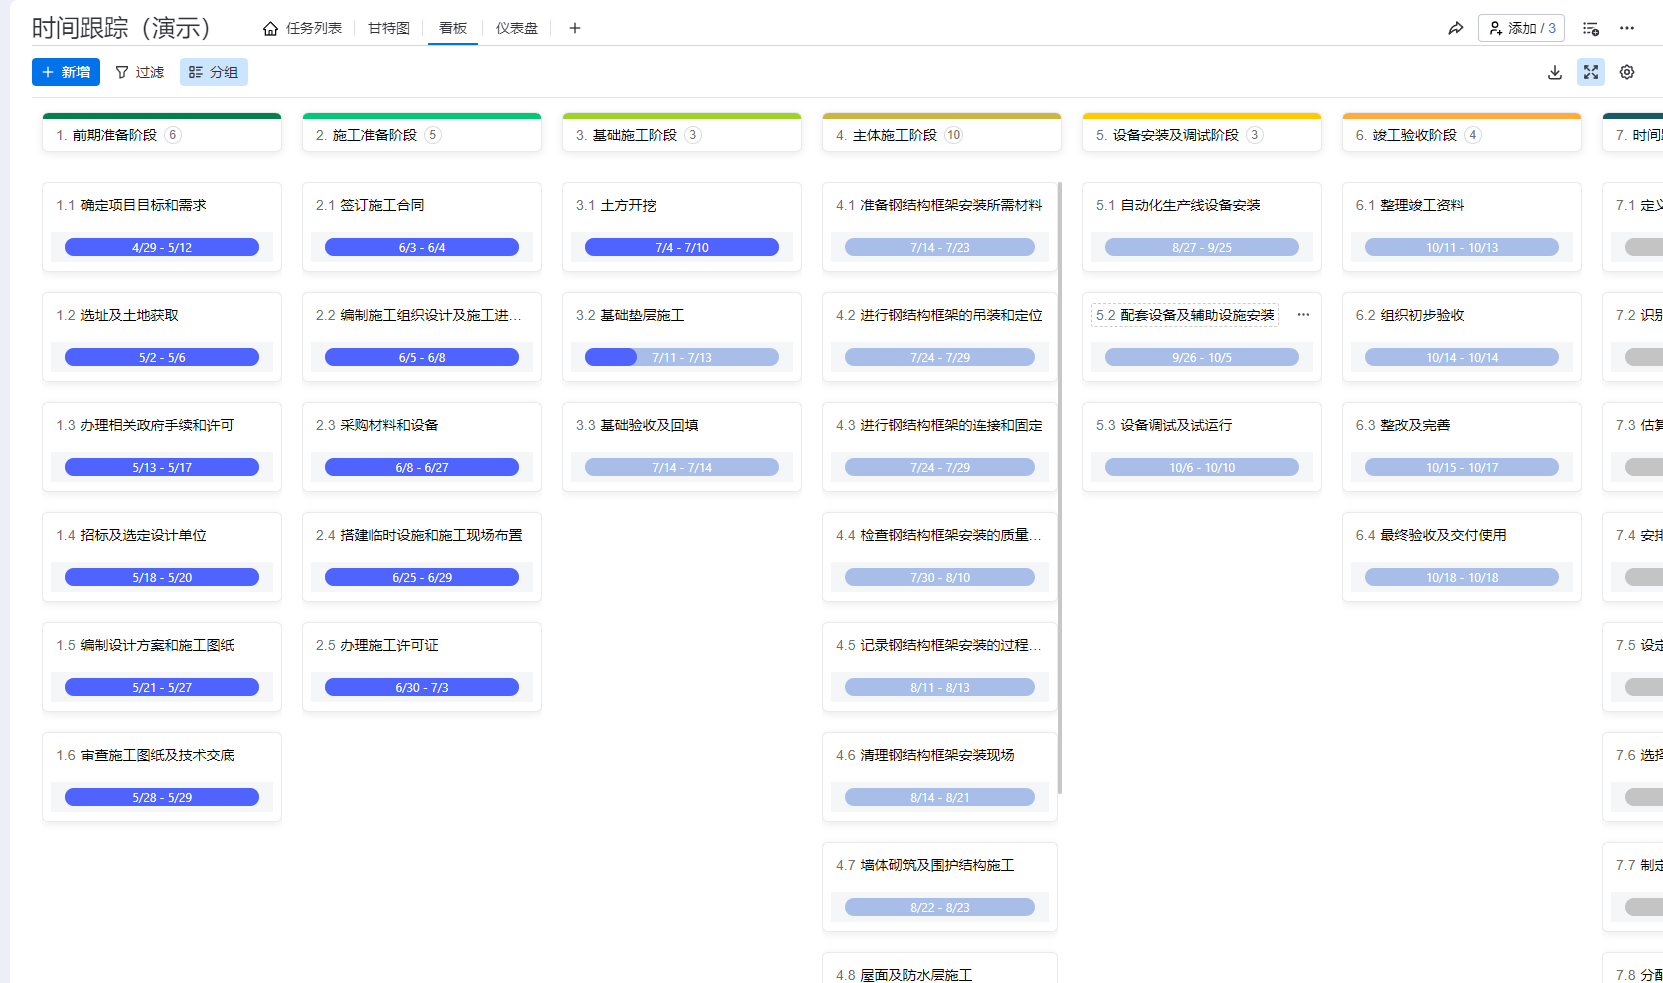
Task: Click date bar 6/30 - 7/3
Action: [422, 687]
